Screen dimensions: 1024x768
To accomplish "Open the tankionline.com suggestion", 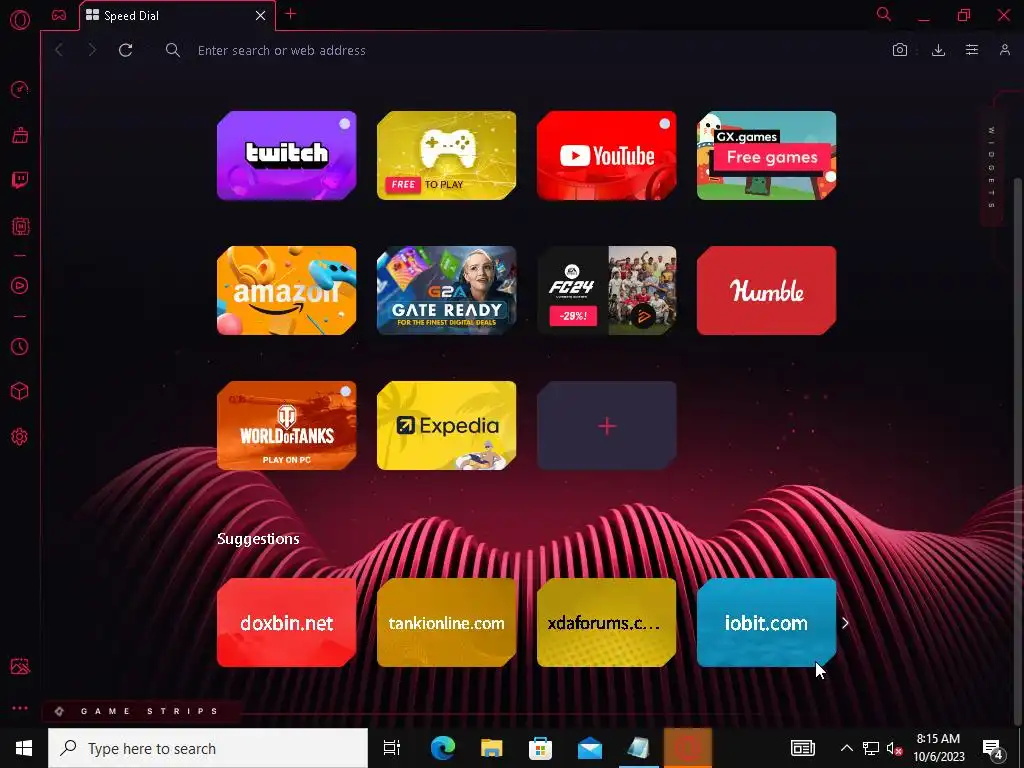I will click(447, 622).
